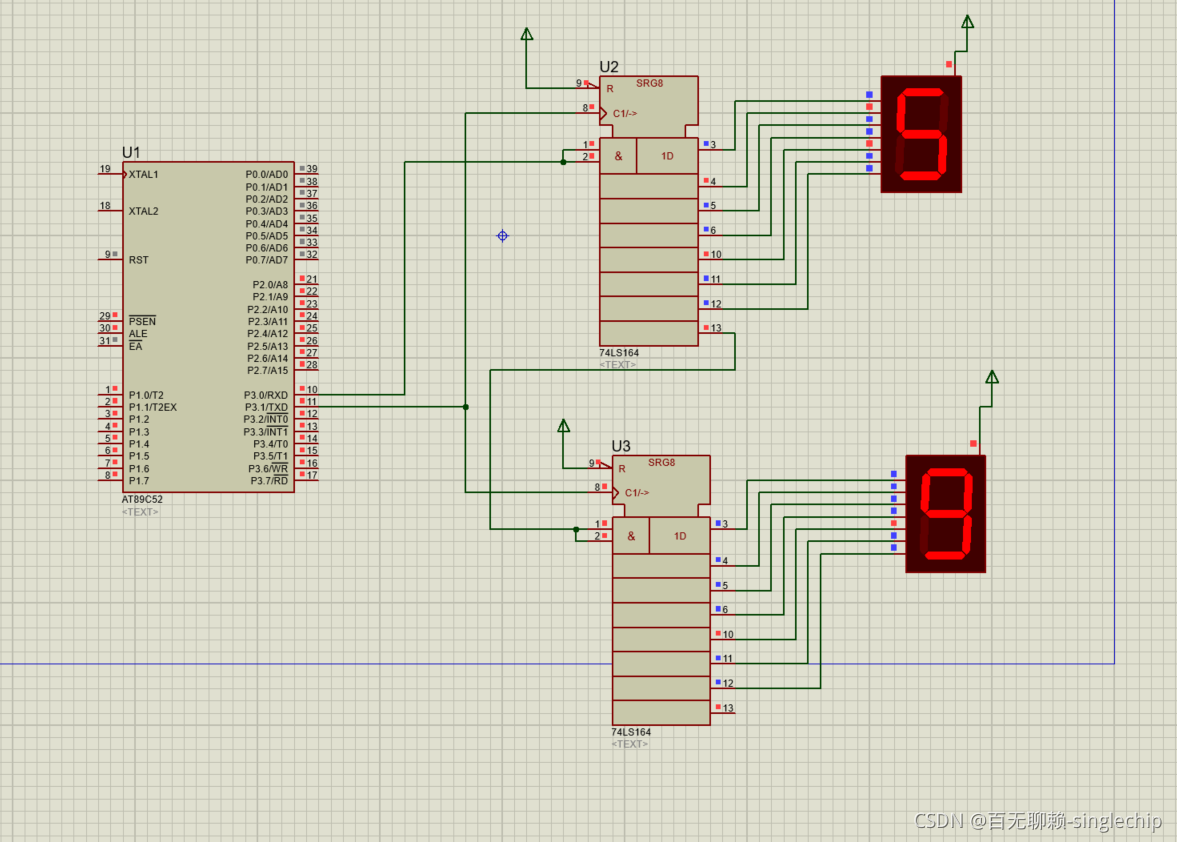Image resolution: width=1177 pixels, height=842 pixels.
Task: Click the wire junction dot on TXD line
Action: (465, 407)
